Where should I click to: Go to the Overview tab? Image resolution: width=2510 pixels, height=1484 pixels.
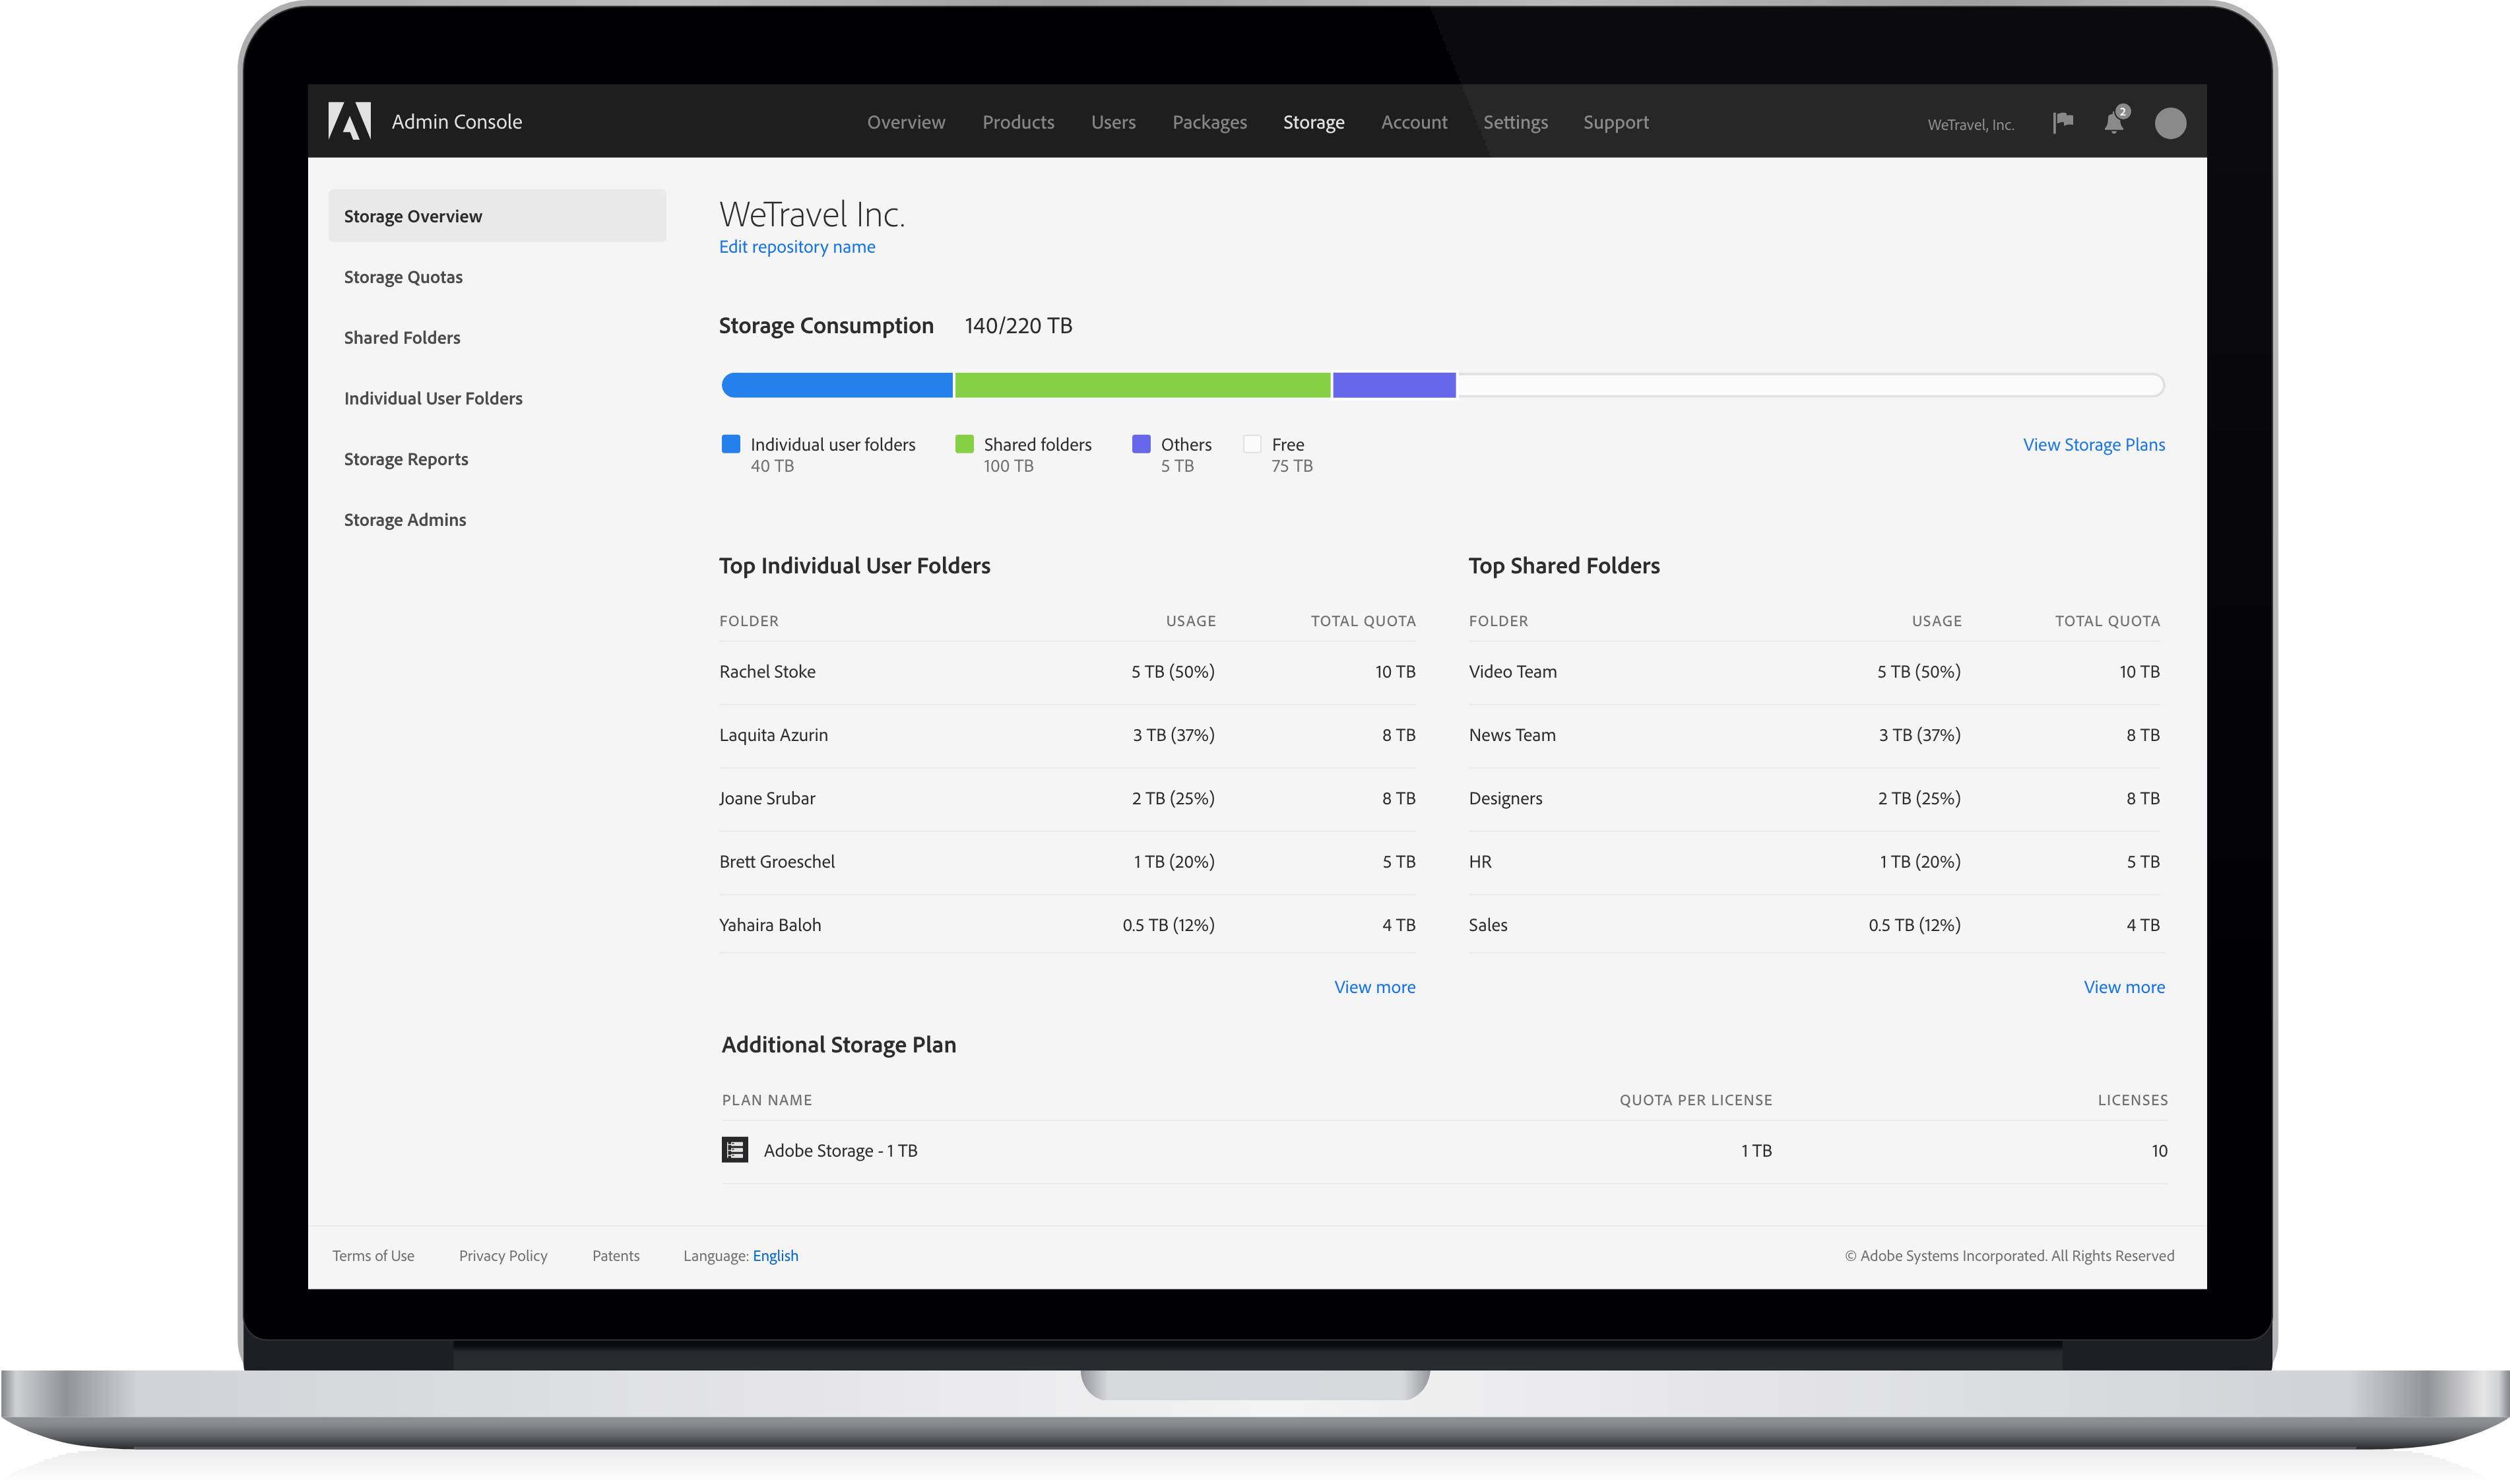906,122
